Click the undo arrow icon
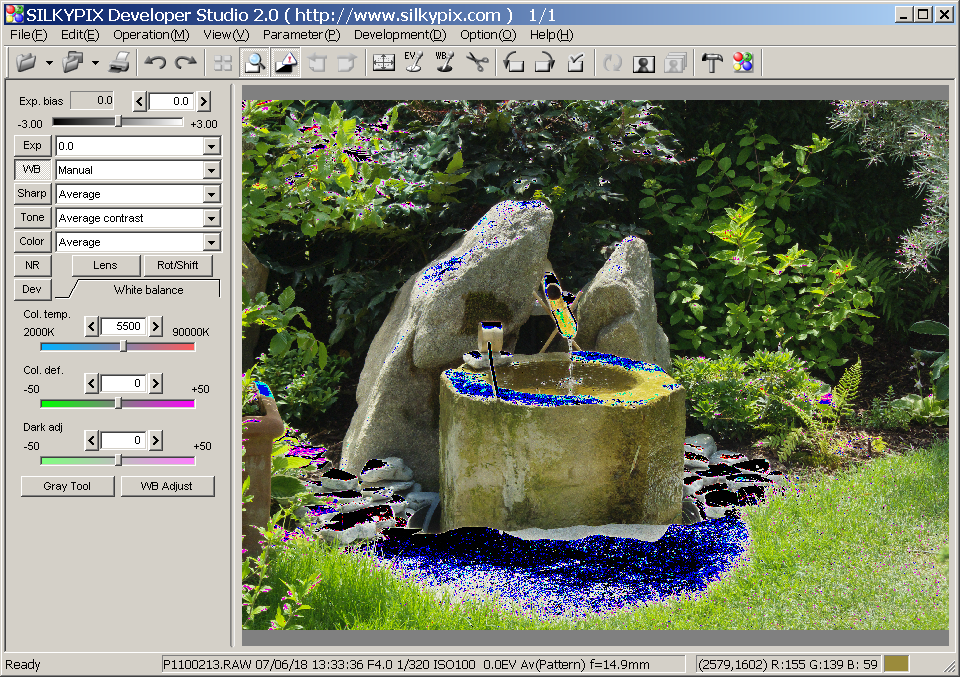The image size is (960, 677). pos(155,63)
